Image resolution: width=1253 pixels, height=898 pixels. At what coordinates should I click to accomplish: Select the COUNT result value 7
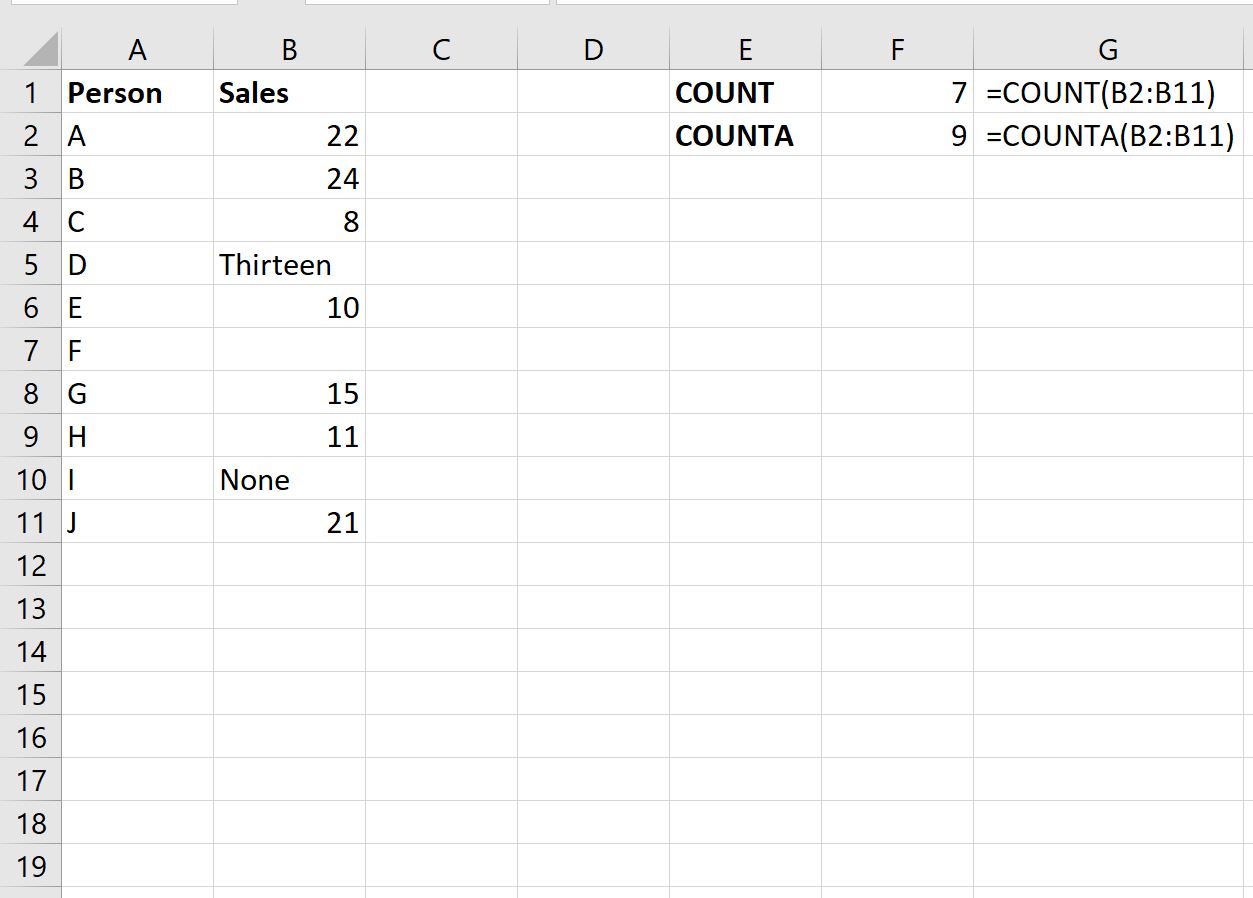[897, 93]
